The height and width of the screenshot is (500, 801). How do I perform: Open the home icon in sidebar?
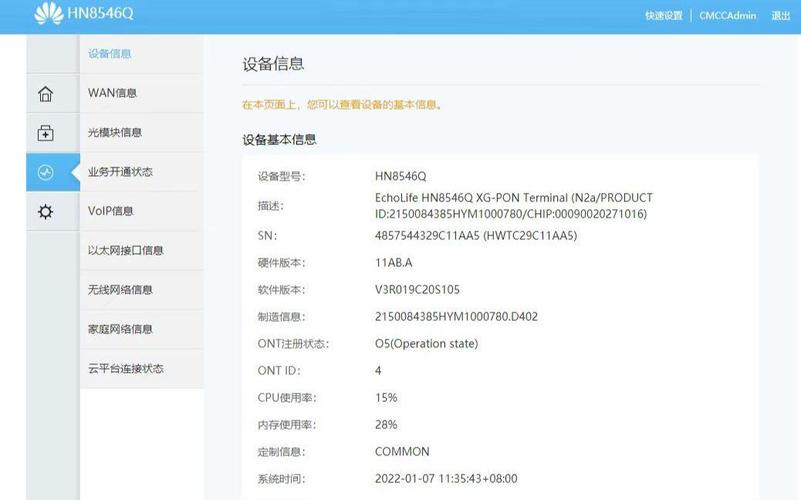pyautogui.click(x=45, y=93)
